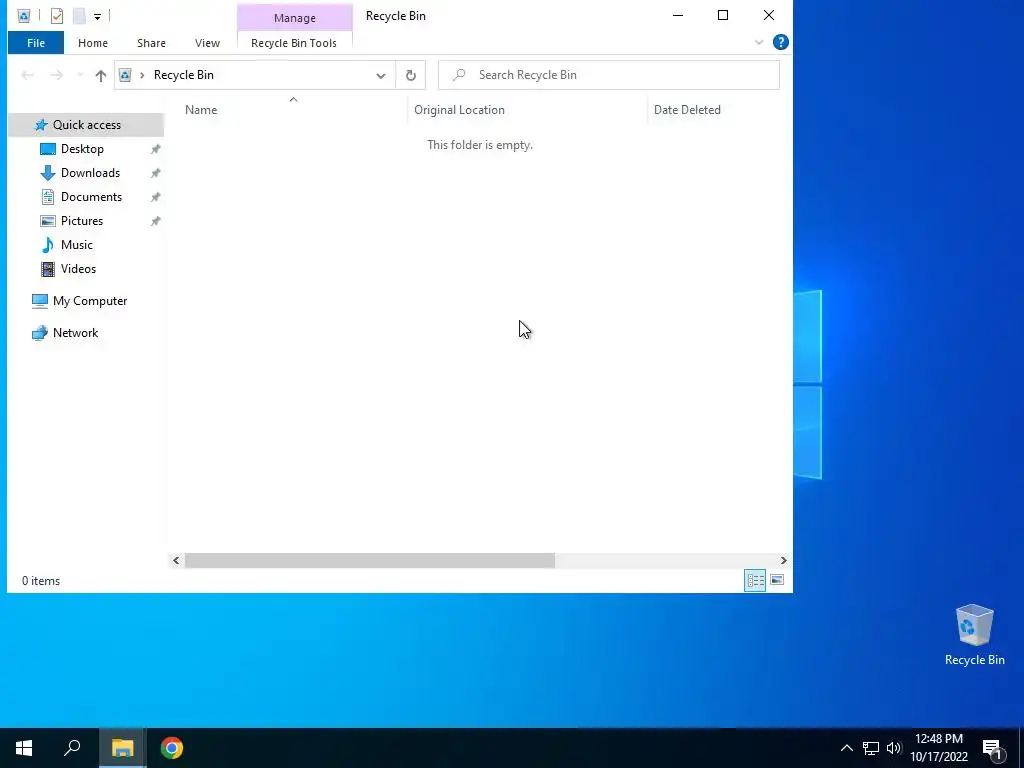The height and width of the screenshot is (768, 1024).
Task: Open the network status tray icon
Action: tap(871, 748)
